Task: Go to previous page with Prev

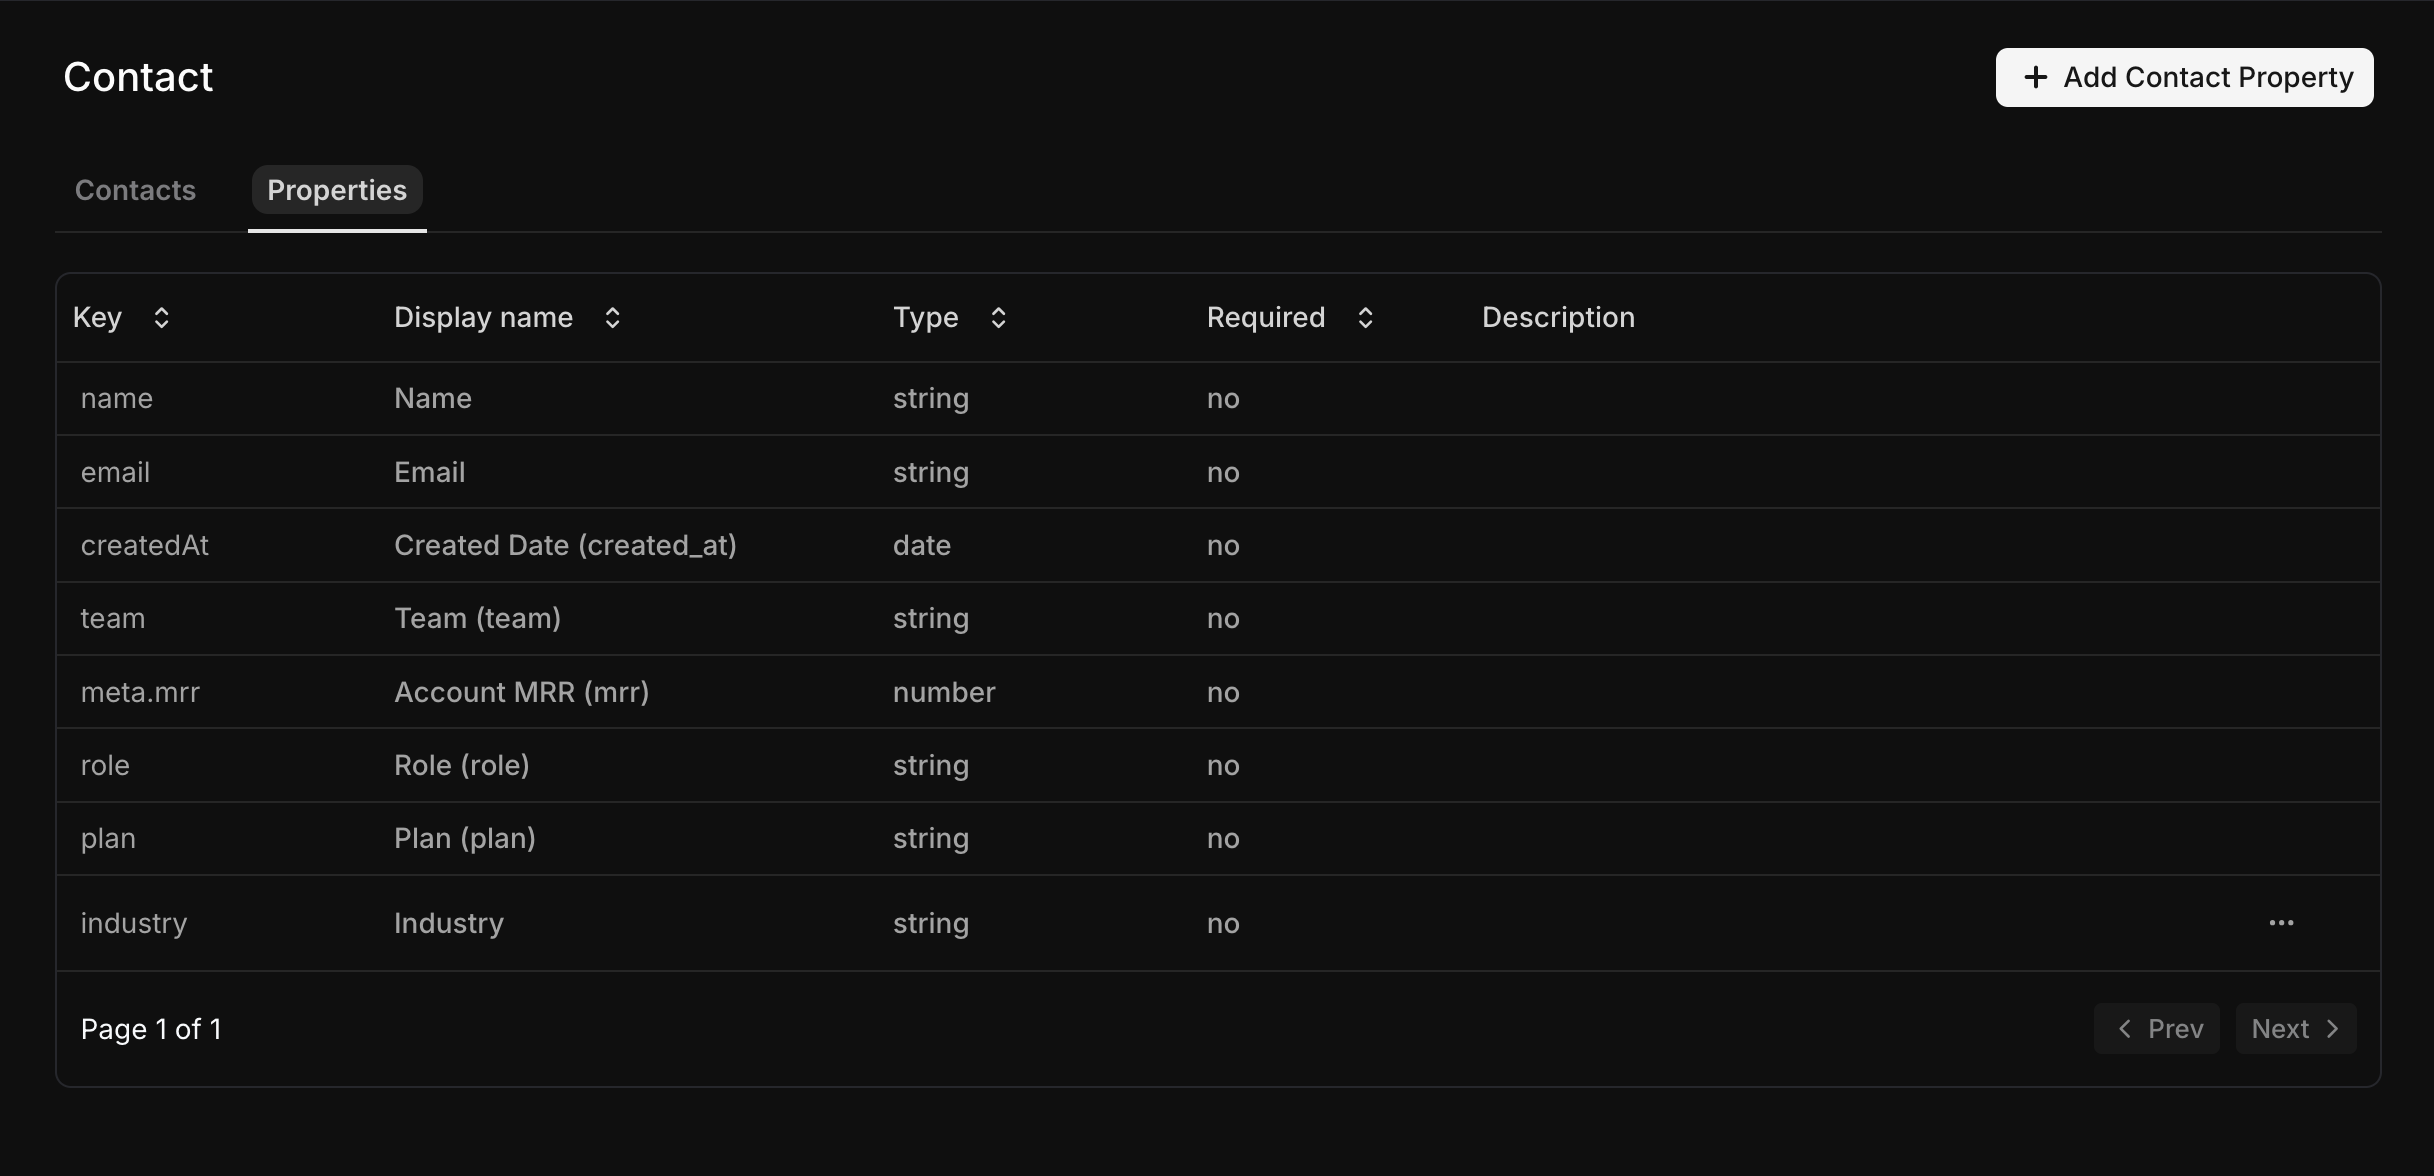Action: [x=2157, y=1029]
